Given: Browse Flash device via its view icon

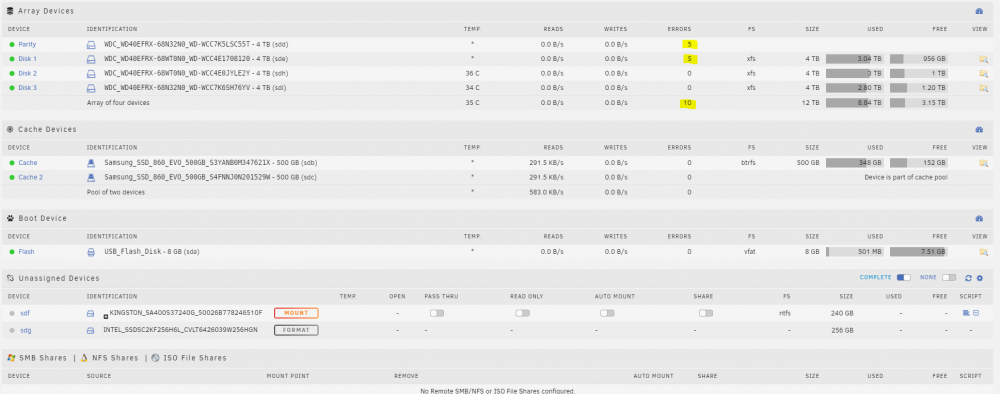Looking at the screenshot, I should pyautogui.click(x=983, y=252).
